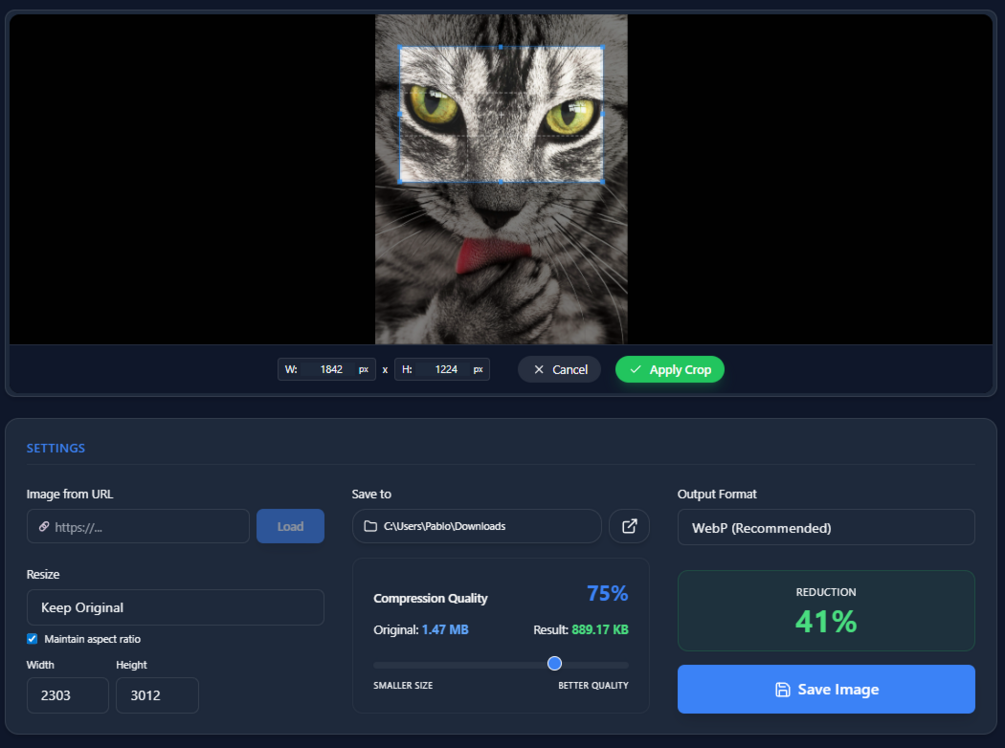Open the save folder with external-link icon
Screen dimensions: 1005x748
[x=629, y=526]
